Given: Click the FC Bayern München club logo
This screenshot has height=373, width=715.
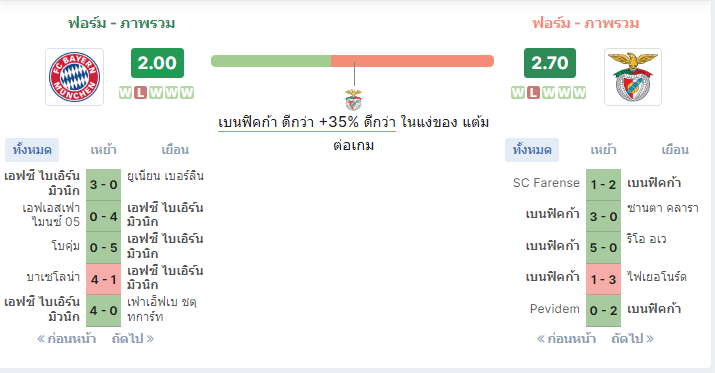Looking at the screenshot, I should (74, 77).
